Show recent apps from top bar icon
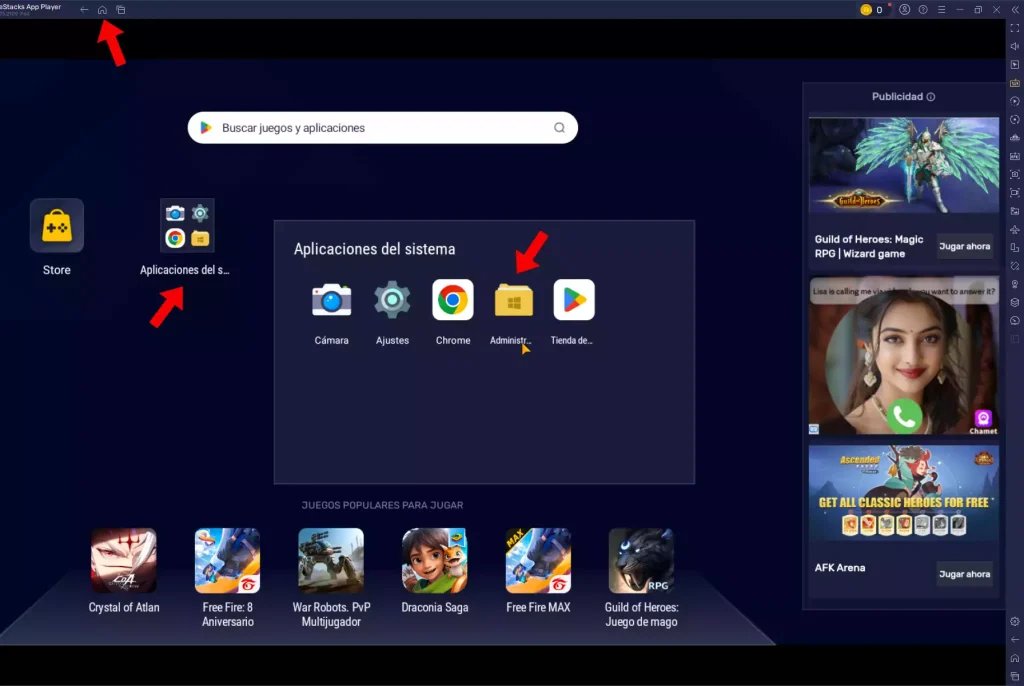Viewport: 1024px width, 686px height. click(x=121, y=10)
